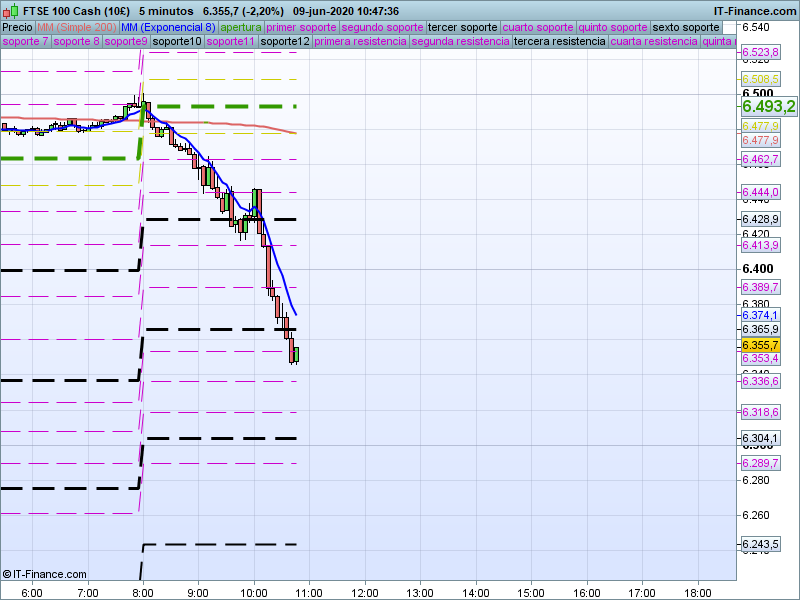Image resolution: width=800 pixels, height=600 pixels.
Task: Select the soporte10 label
Action: click(x=177, y=41)
